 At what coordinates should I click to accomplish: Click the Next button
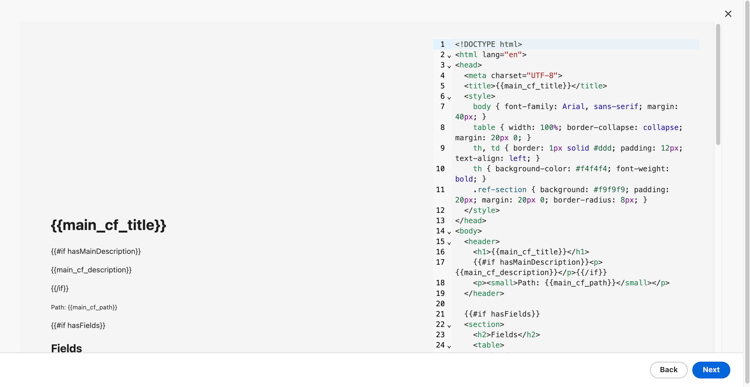tap(711, 370)
